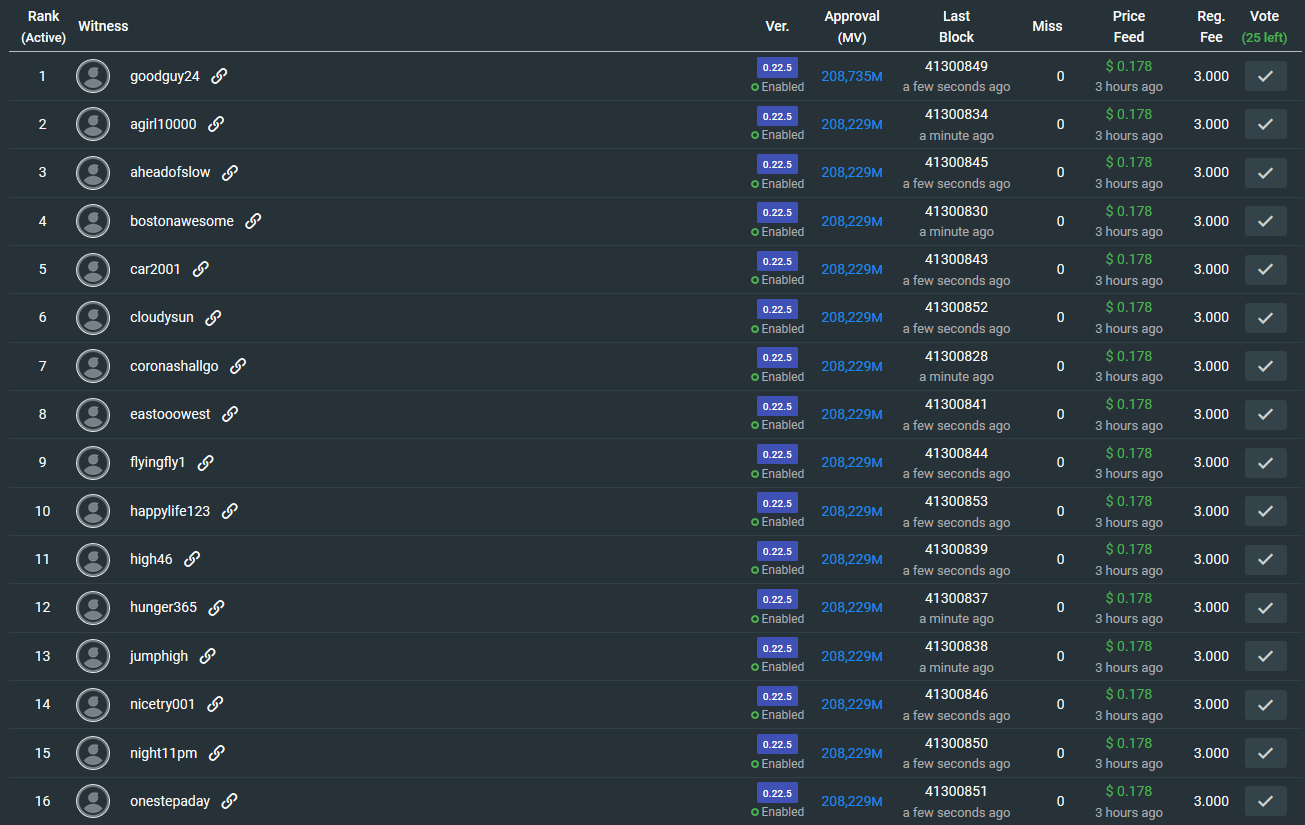
Task: Open the link icon beside happylife123
Action: (x=229, y=511)
